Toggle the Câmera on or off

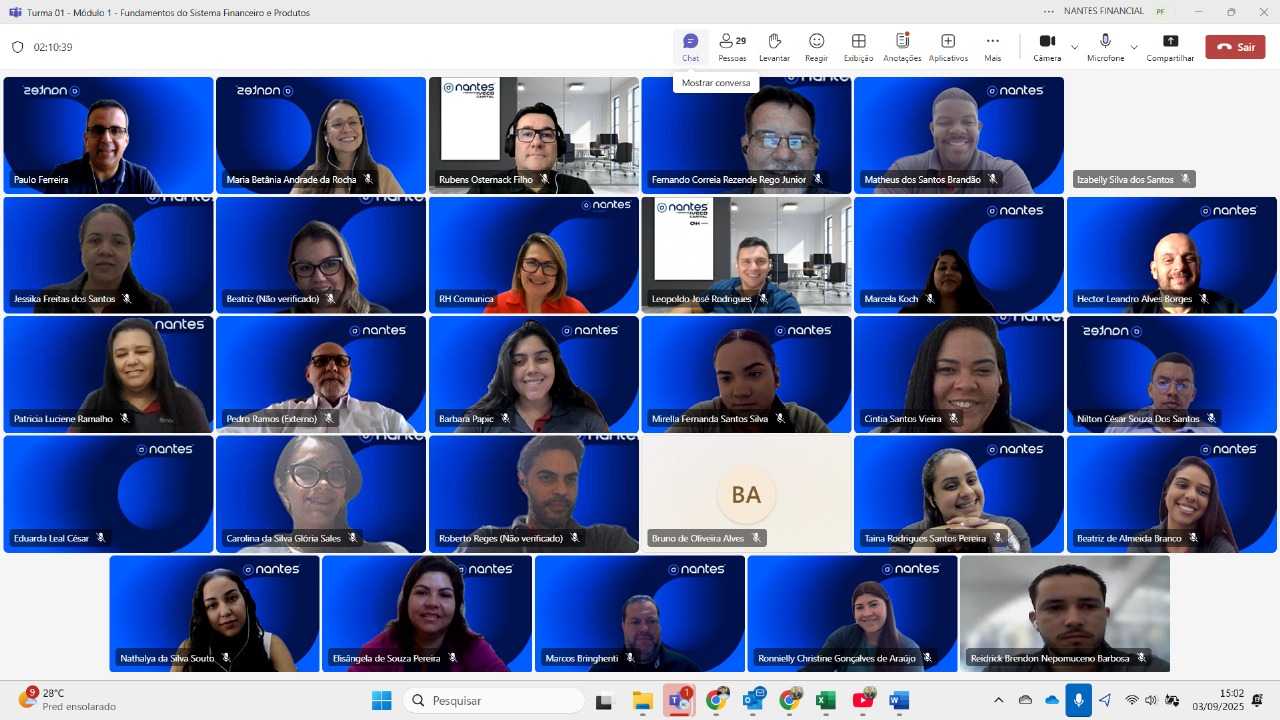coord(1047,46)
